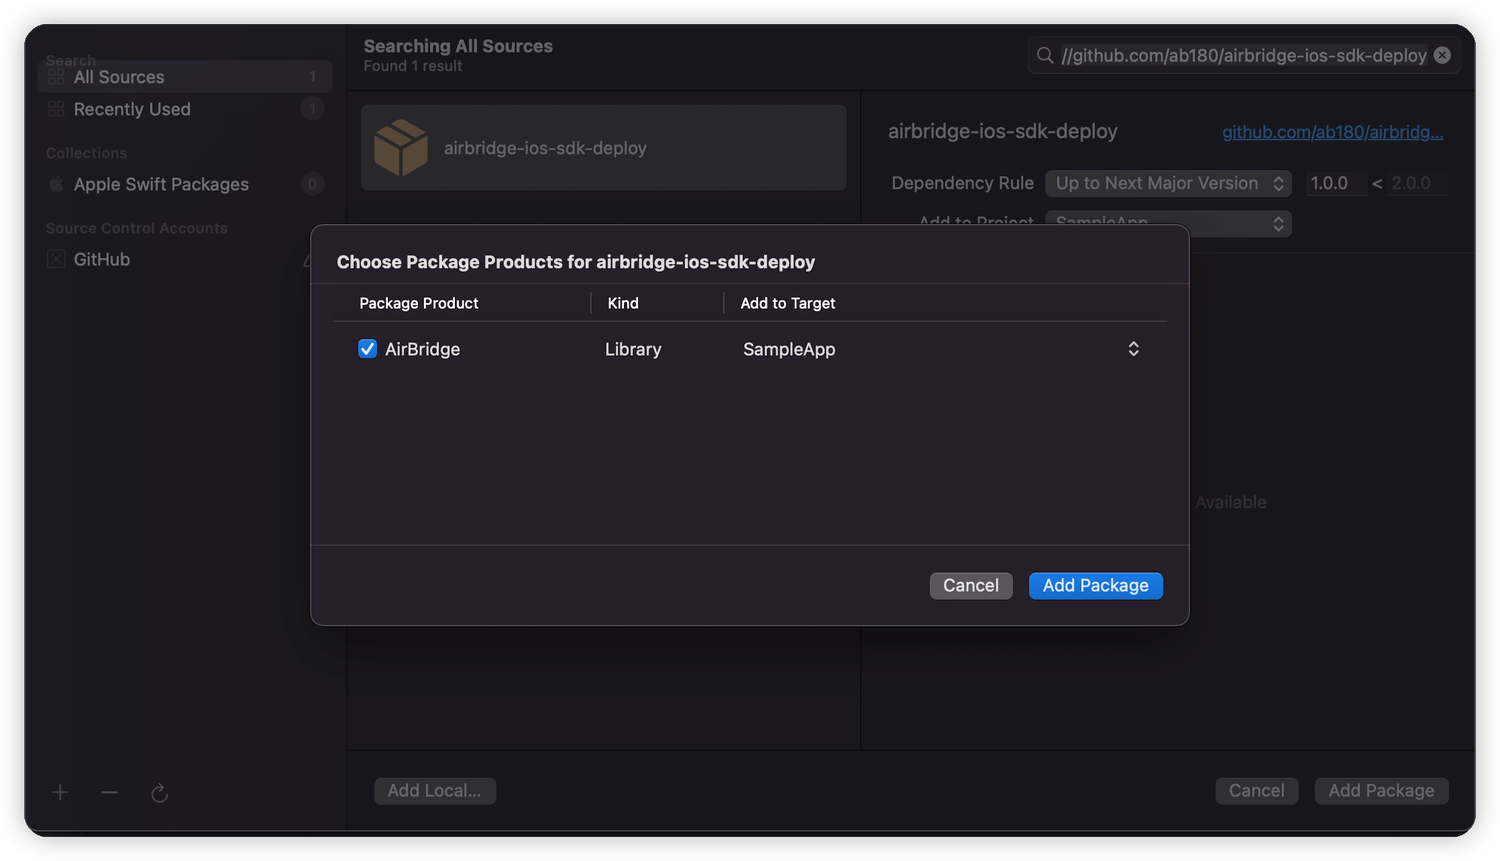Select All Sources in the sidebar
Image resolution: width=1500 pixels, height=861 pixels.
[185, 77]
